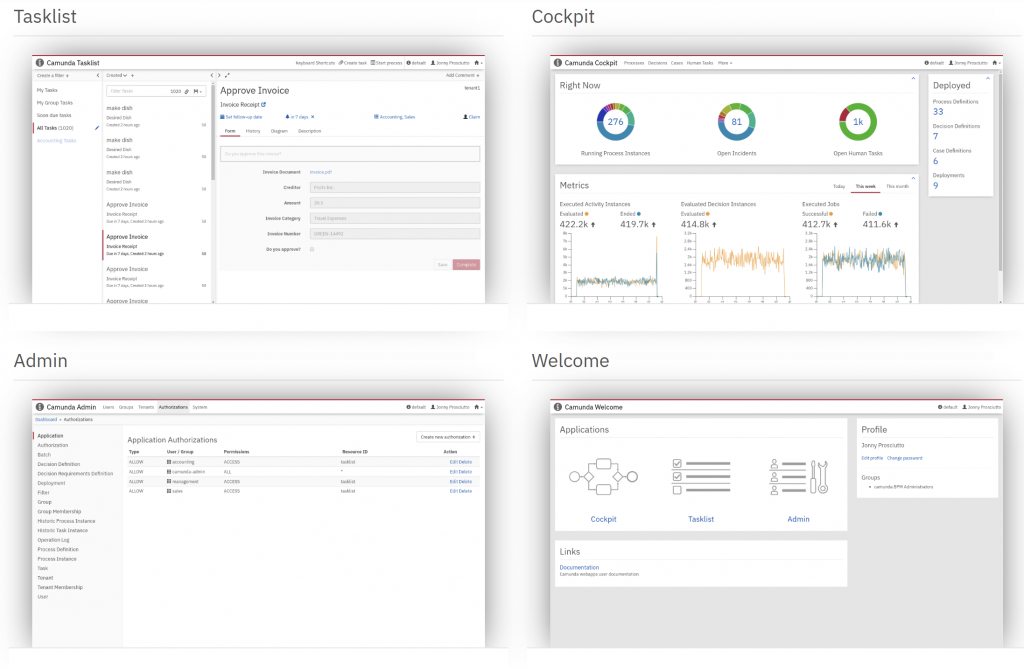Screen dimensions: 1024x667
Task: Open the invoice.pdf document link
Action: click(321, 172)
